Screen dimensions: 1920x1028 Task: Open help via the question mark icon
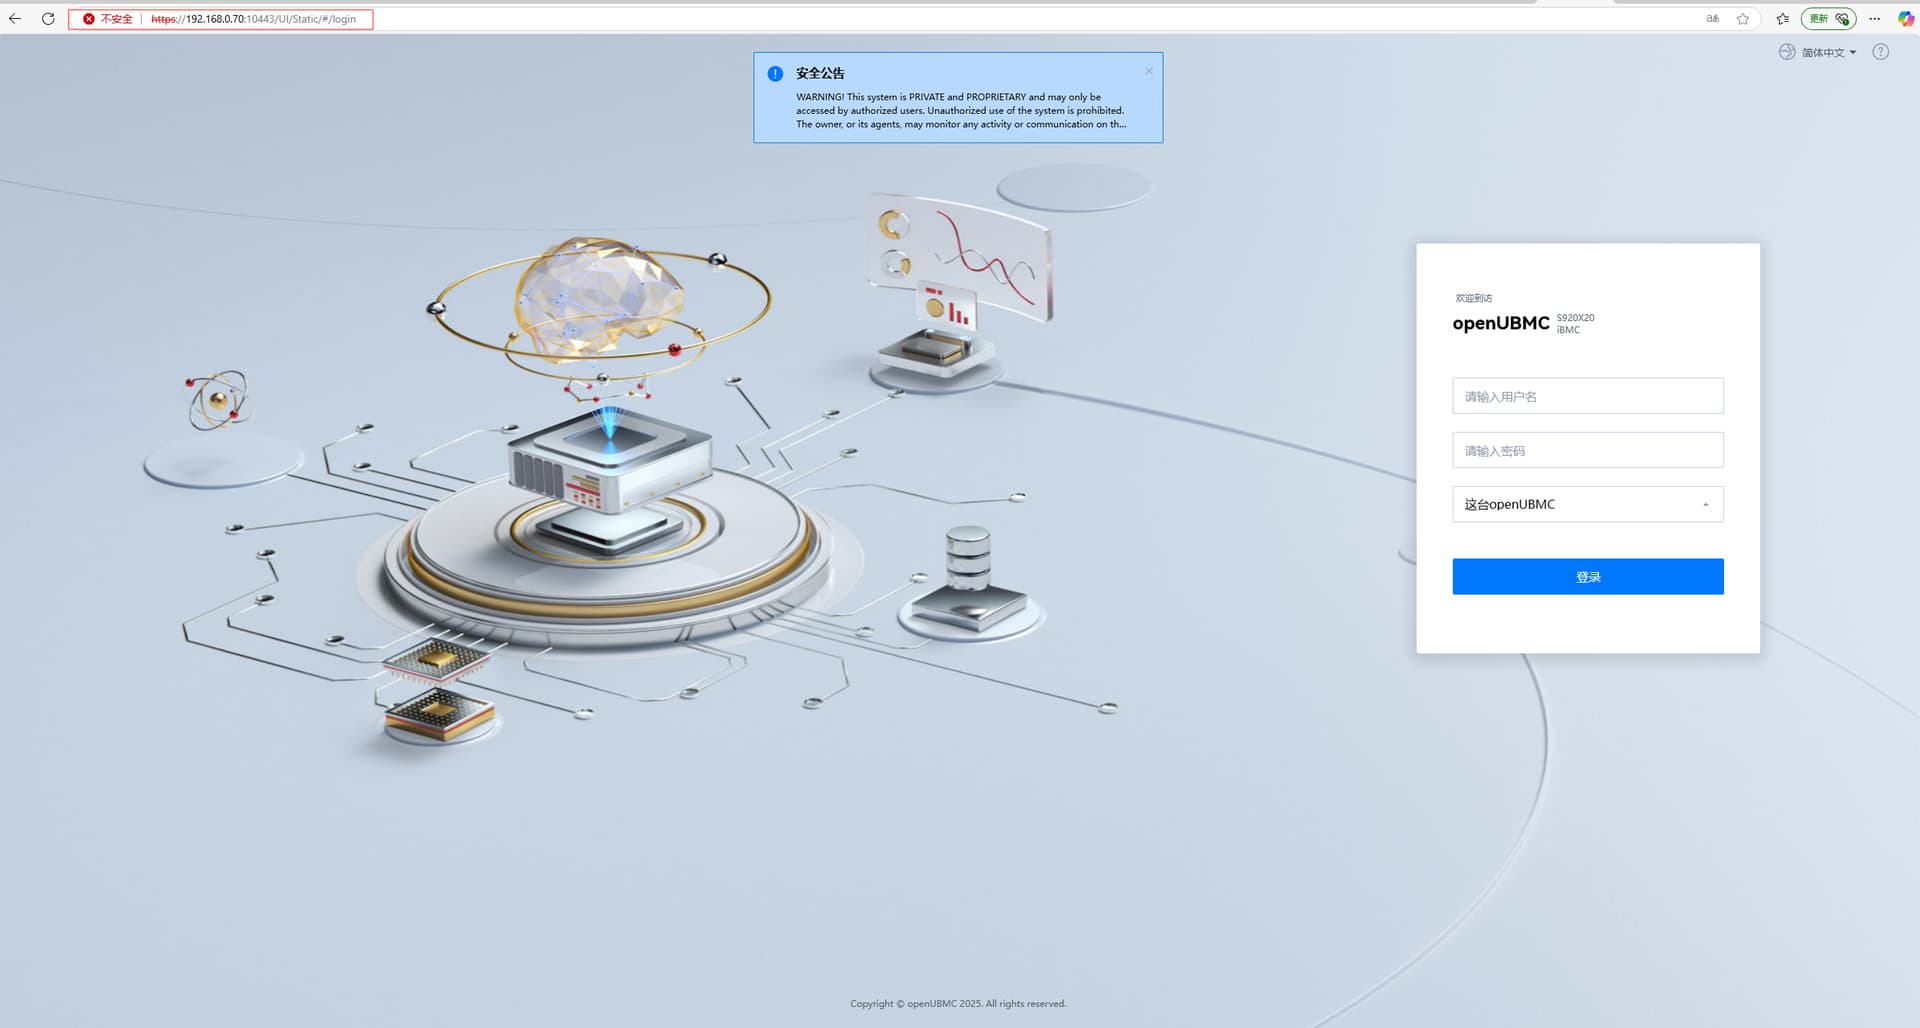point(1880,52)
